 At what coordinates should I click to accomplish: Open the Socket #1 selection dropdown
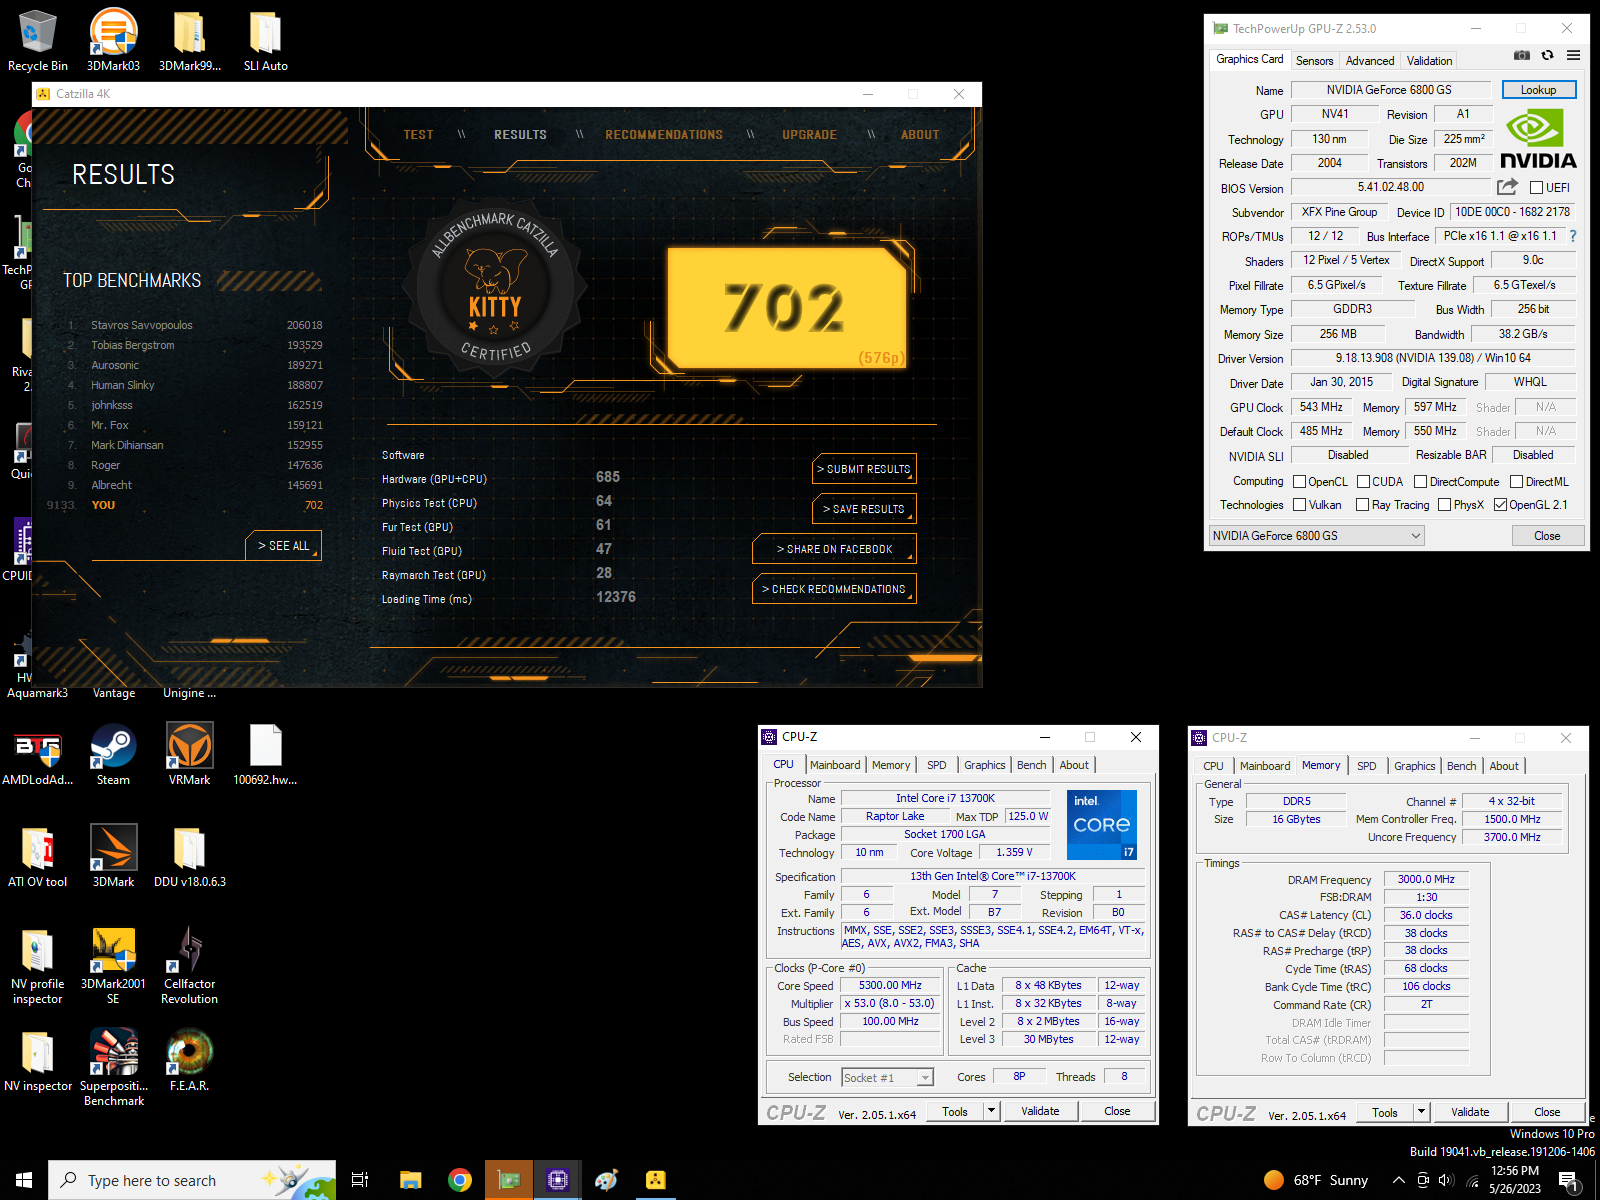pos(887,1077)
